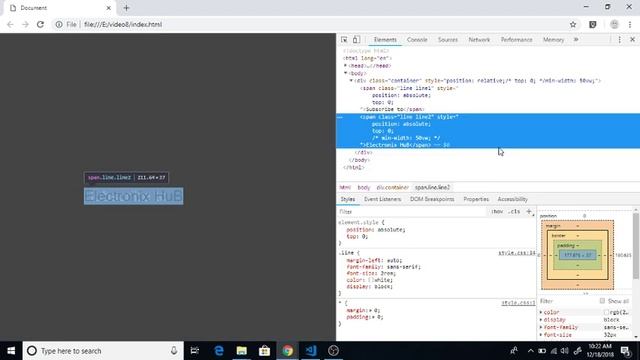Click div.container in the breadcrumb bar
The width and height of the screenshot is (640, 360).
pos(392,187)
